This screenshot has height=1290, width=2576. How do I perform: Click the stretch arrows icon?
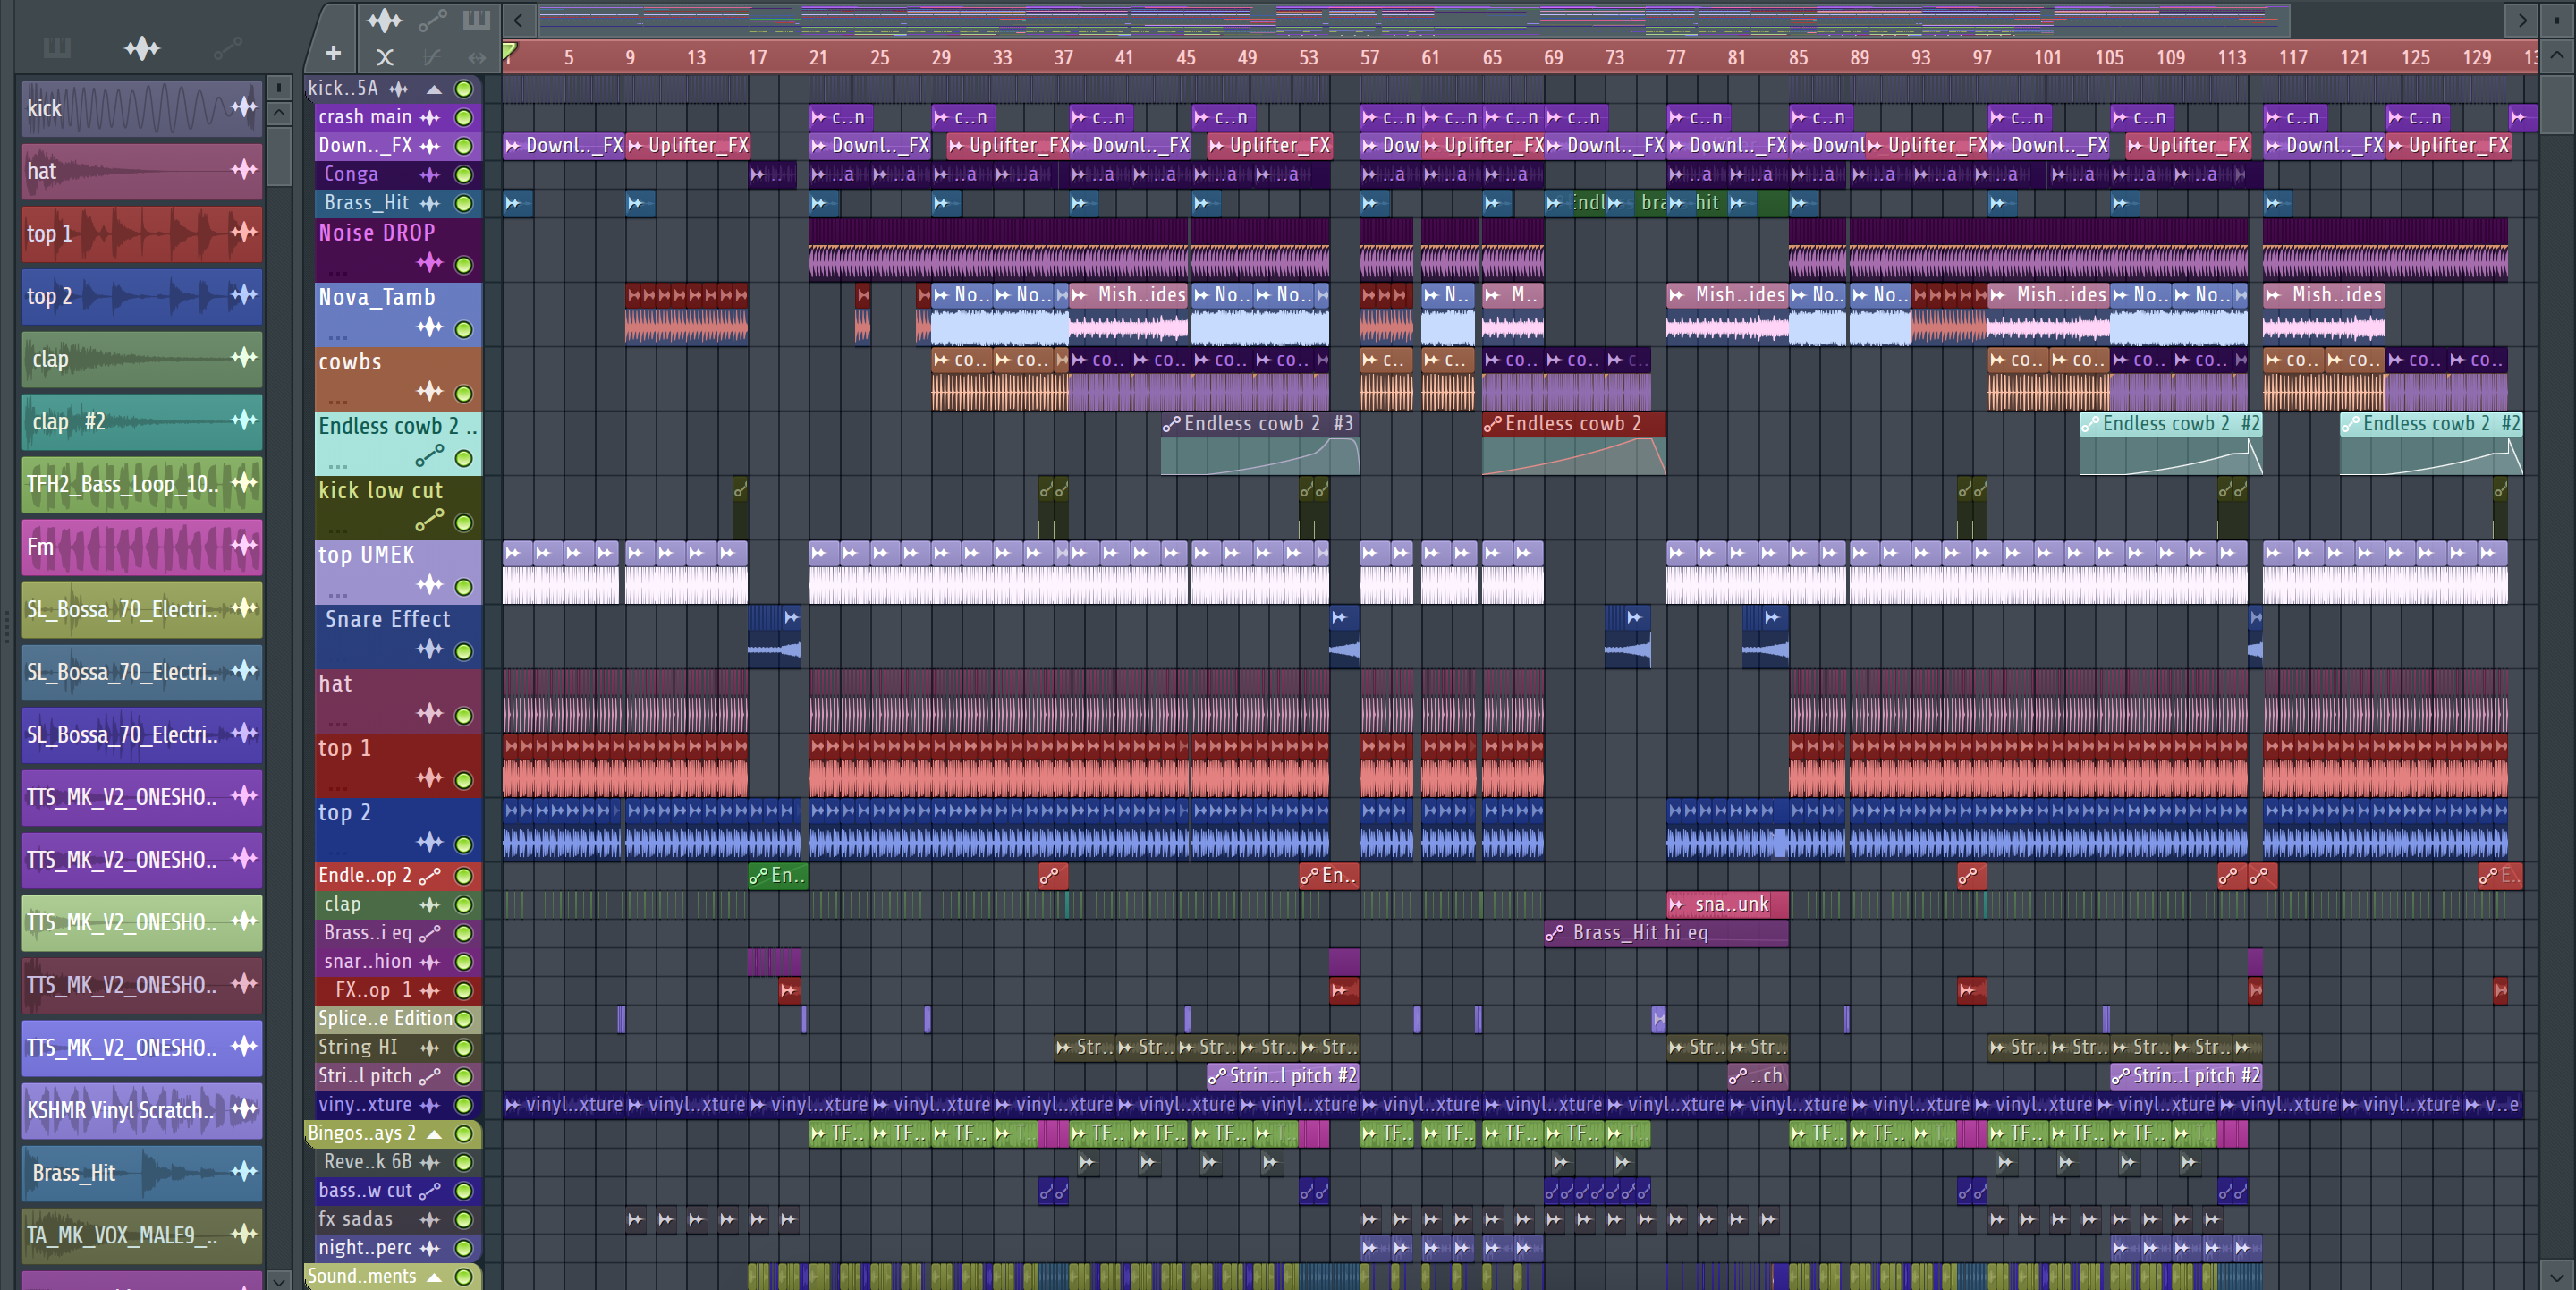476,57
